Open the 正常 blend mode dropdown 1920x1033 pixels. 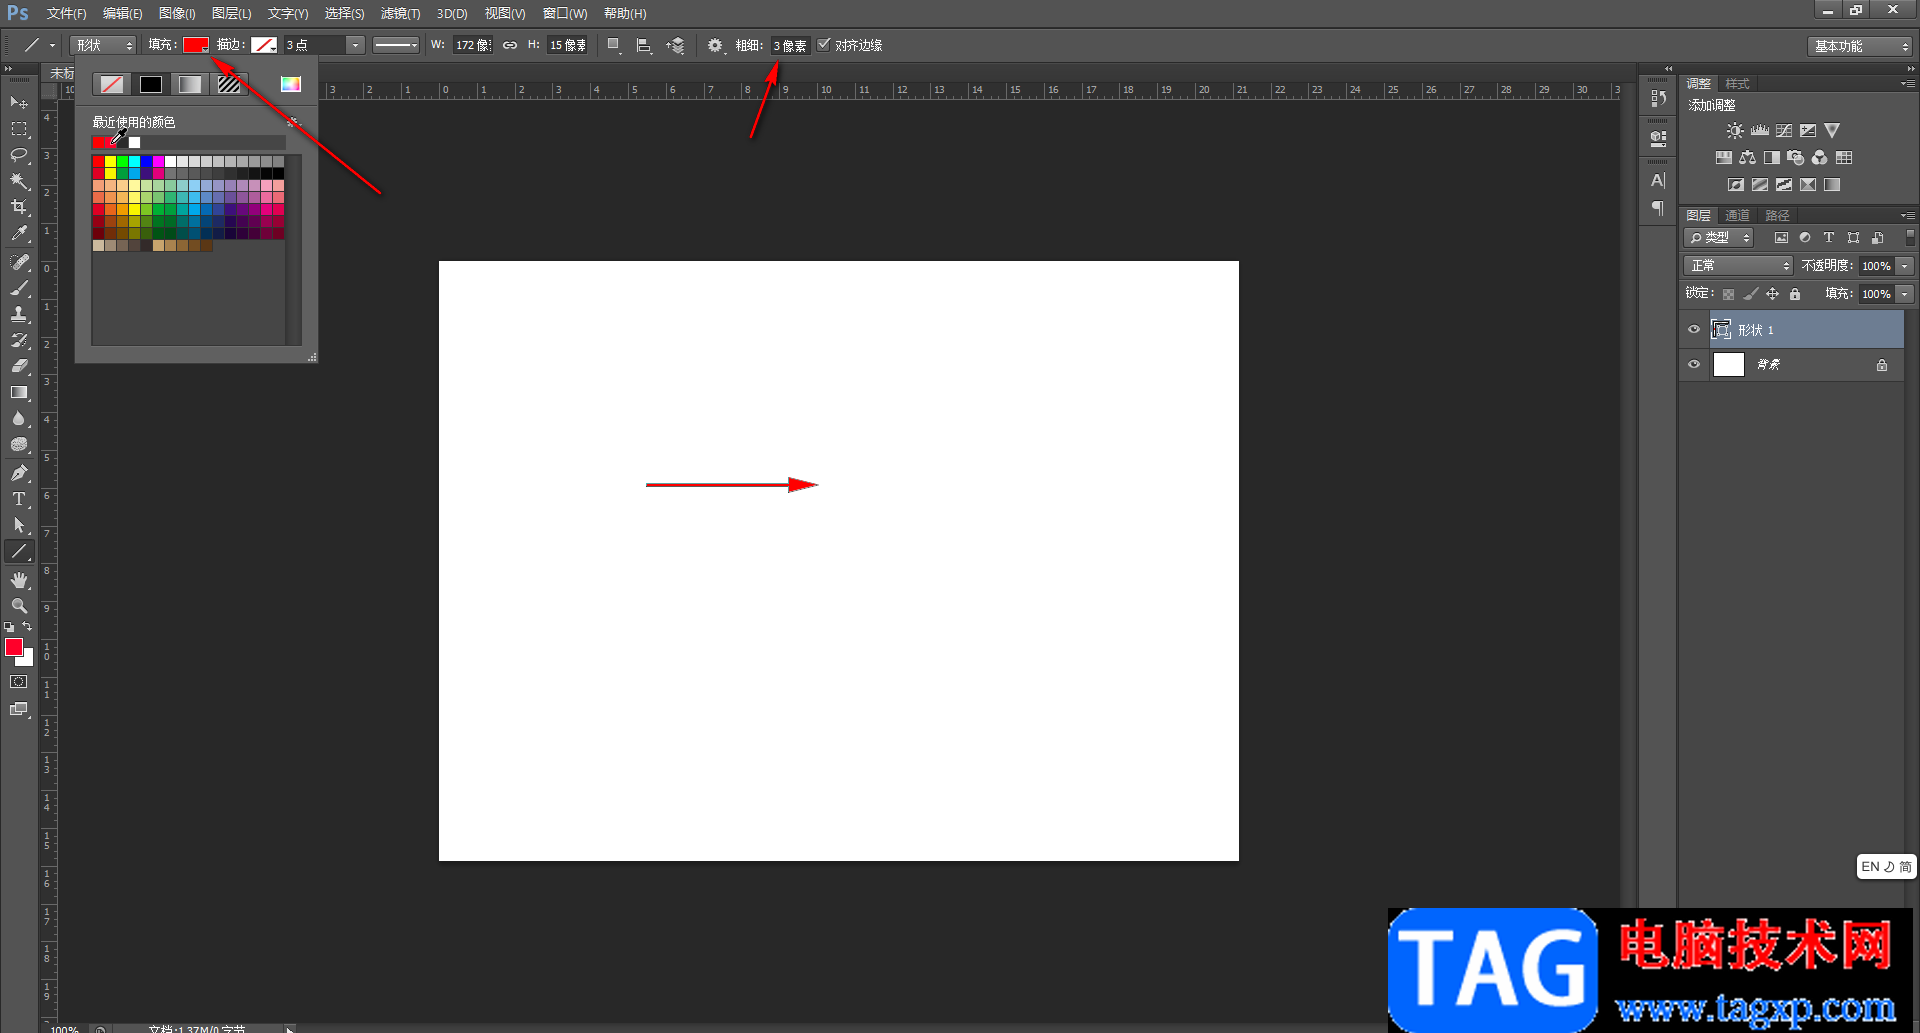1739,266
